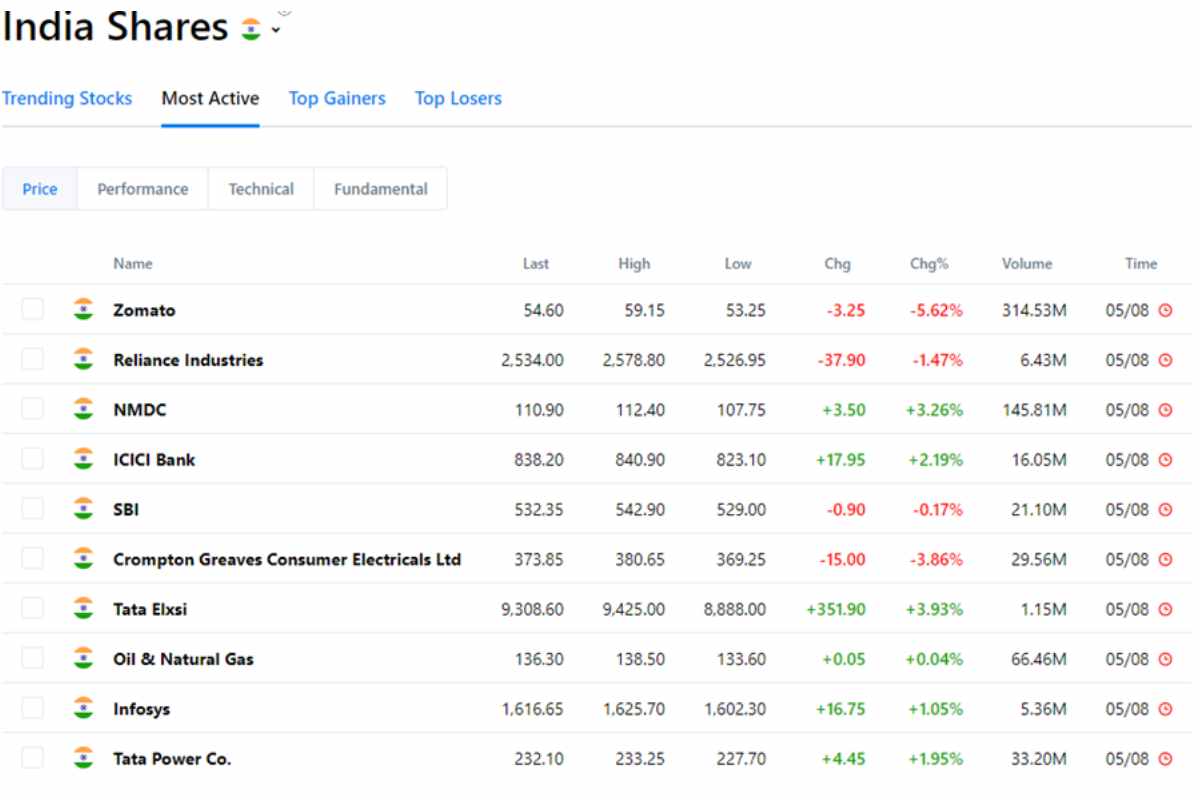Click the flag icon in Tata Power Co. row
This screenshot has height=800, width=1200.
[83, 759]
